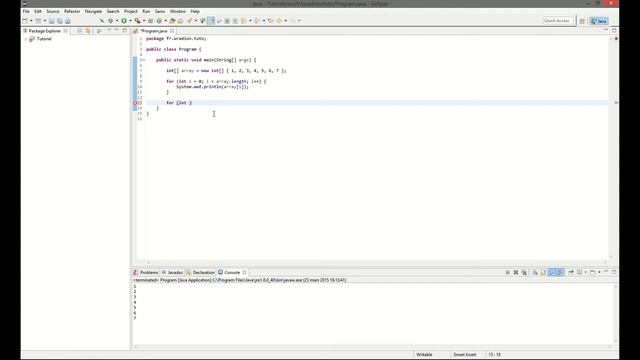Click the New Java Package icon

click(150, 20)
